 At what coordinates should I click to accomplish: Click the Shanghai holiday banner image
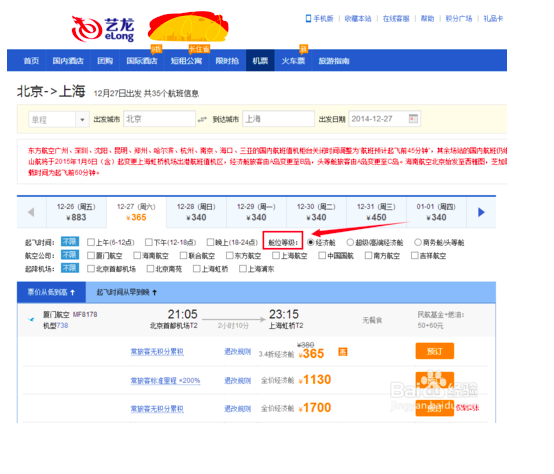coord(188,27)
